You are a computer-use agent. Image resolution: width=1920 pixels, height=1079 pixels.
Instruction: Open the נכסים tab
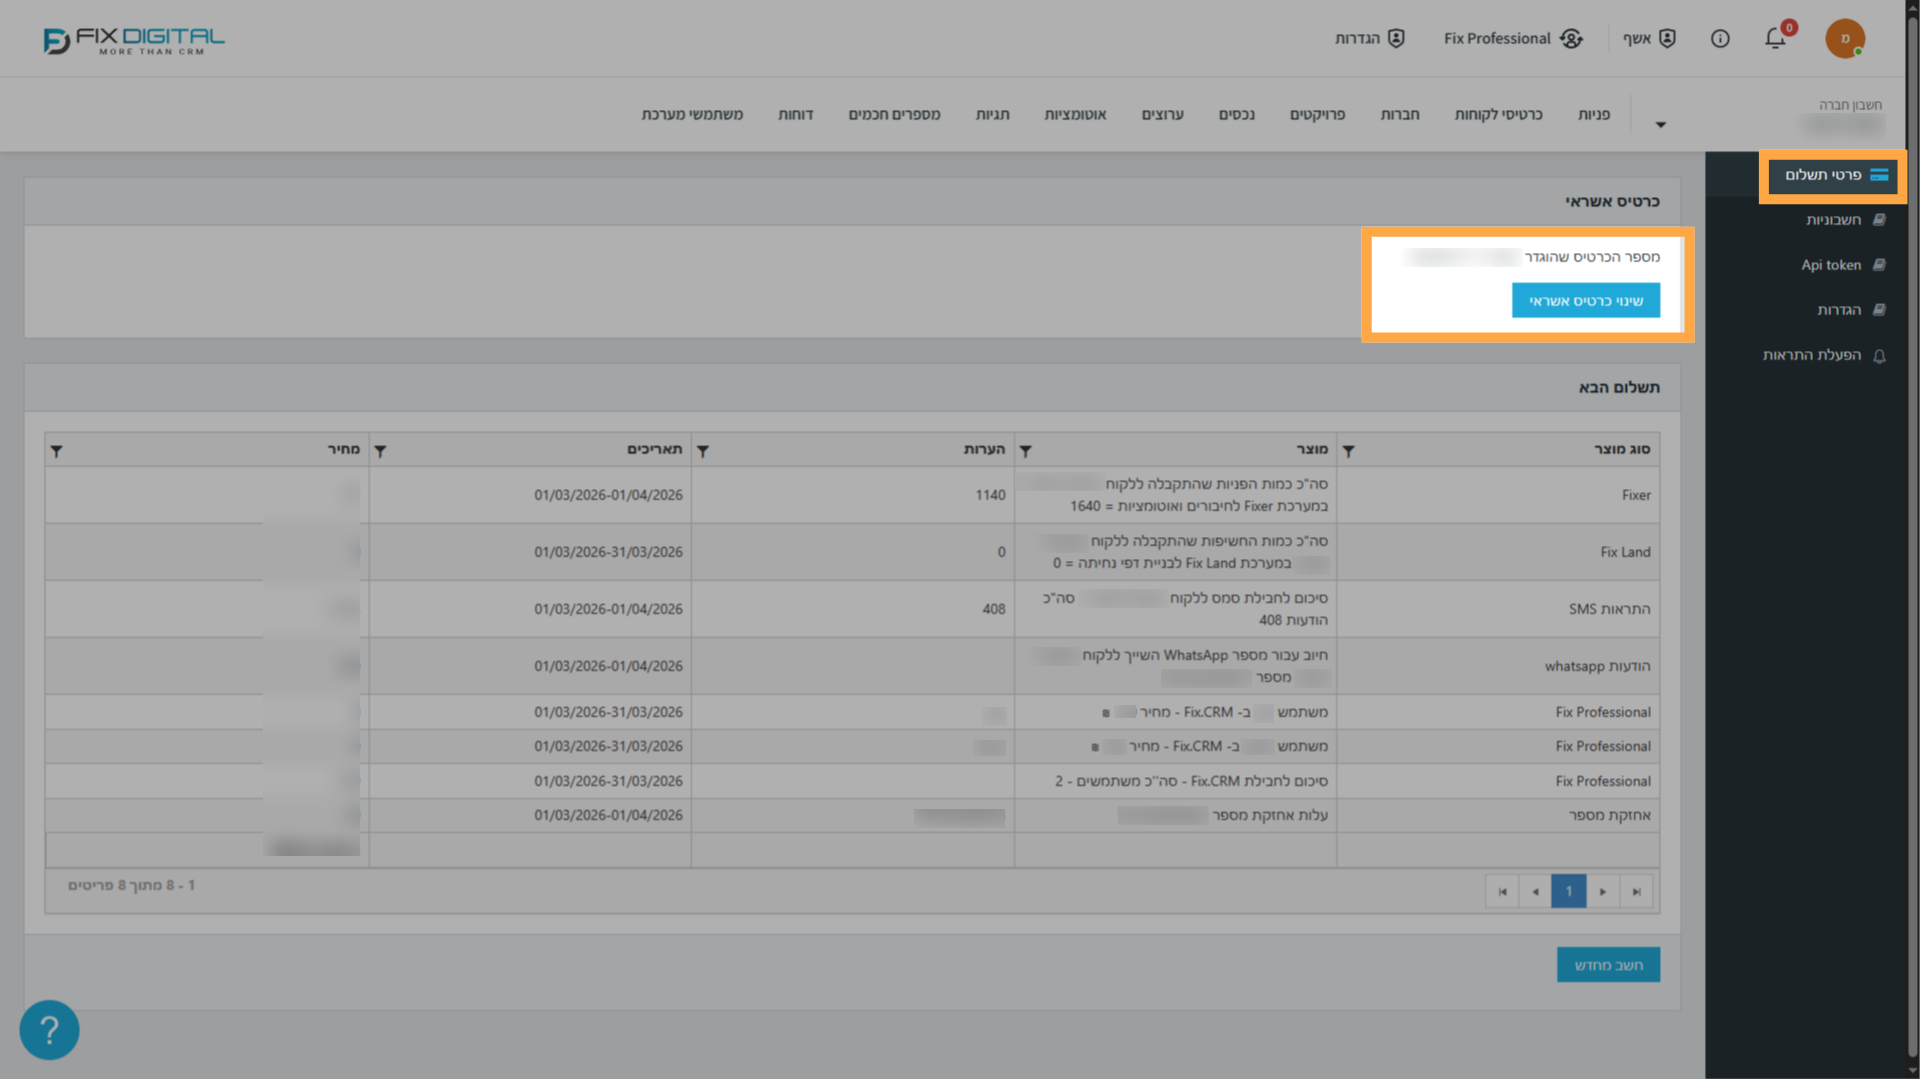tap(1236, 114)
